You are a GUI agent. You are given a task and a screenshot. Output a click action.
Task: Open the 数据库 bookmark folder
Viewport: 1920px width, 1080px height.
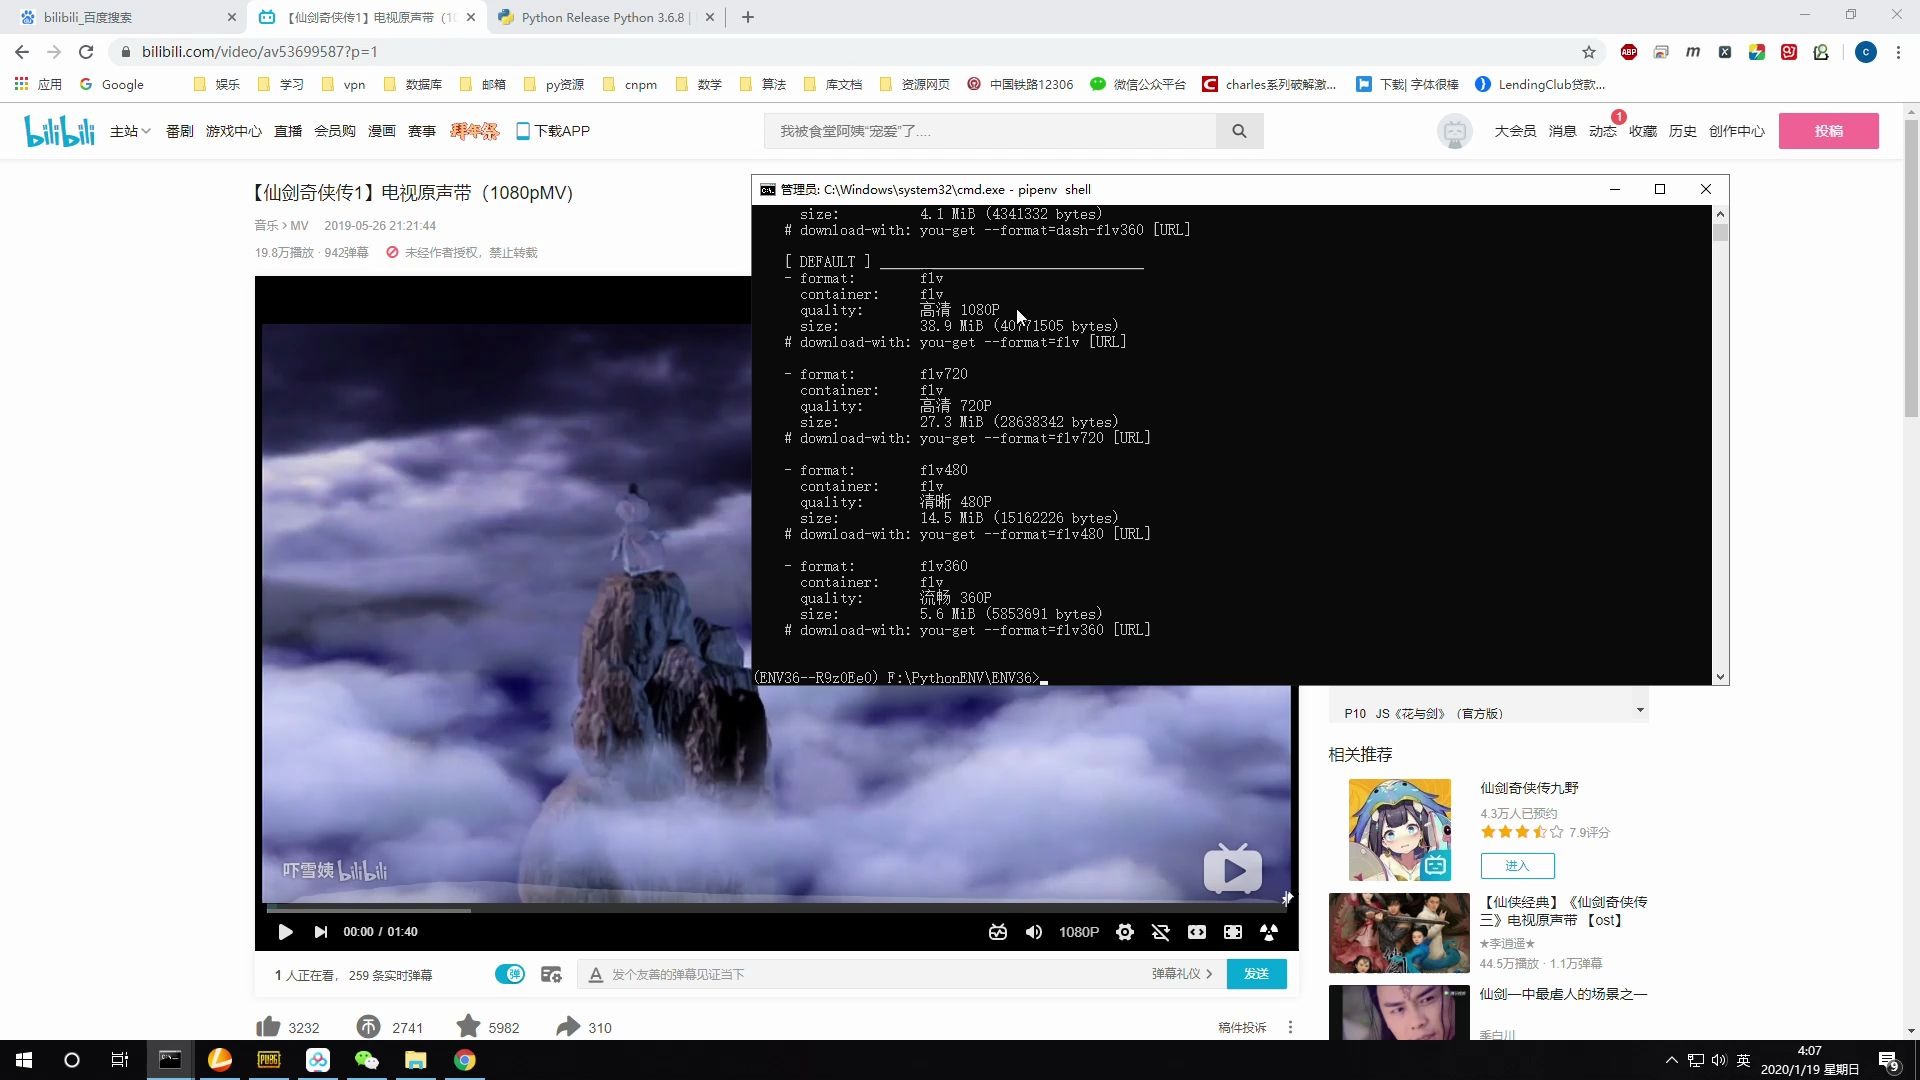click(413, 84)
